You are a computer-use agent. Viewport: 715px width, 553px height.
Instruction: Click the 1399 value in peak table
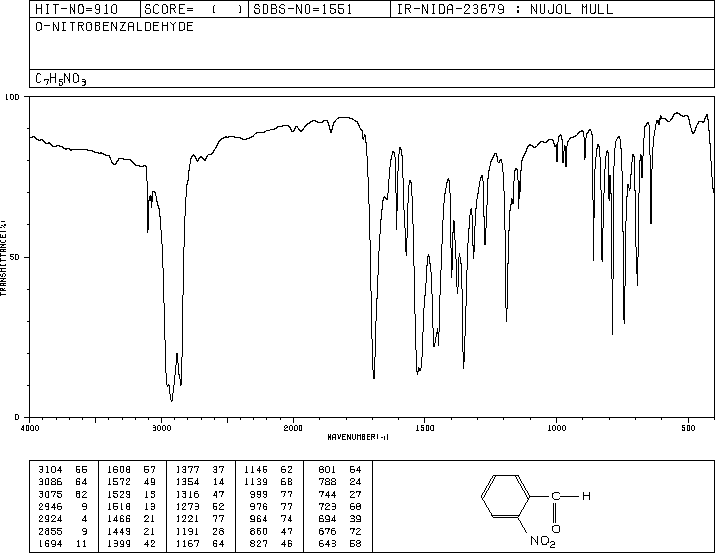pyautogui.click(x=119, y=543)
